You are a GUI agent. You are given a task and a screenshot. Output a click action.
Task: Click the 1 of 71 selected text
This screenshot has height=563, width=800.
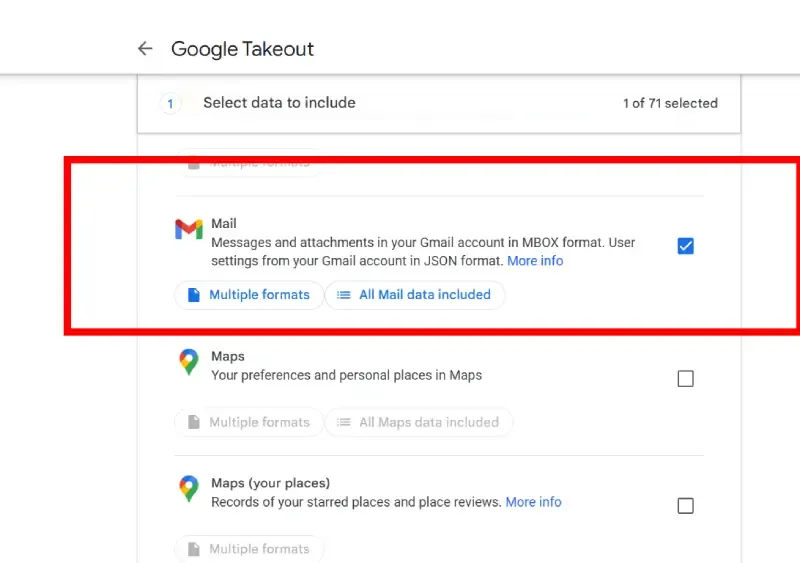point(670,103)
